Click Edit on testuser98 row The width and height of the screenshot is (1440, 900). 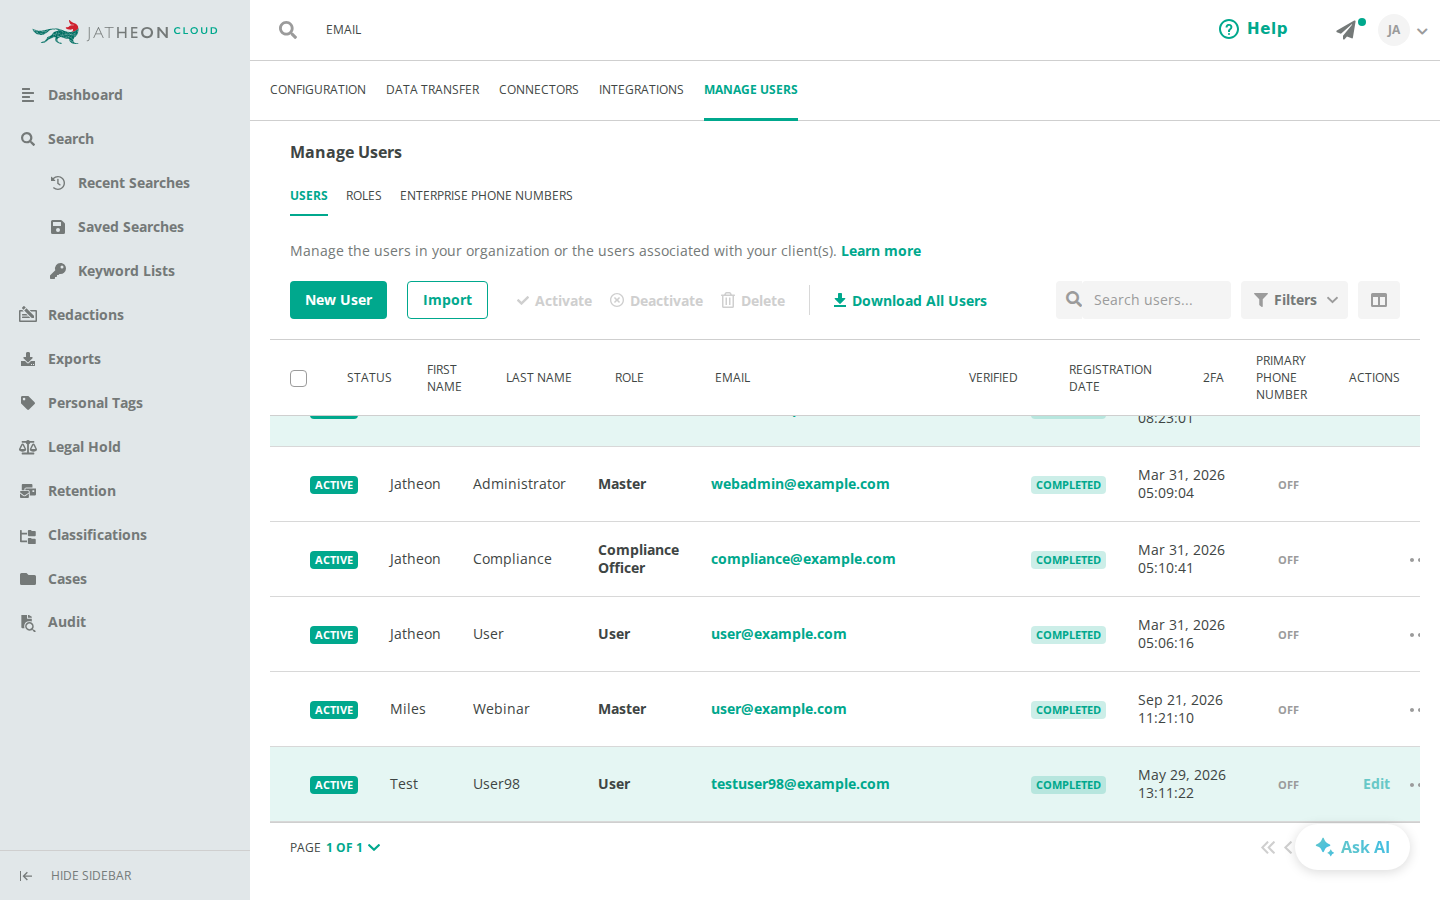(1376, 784)
